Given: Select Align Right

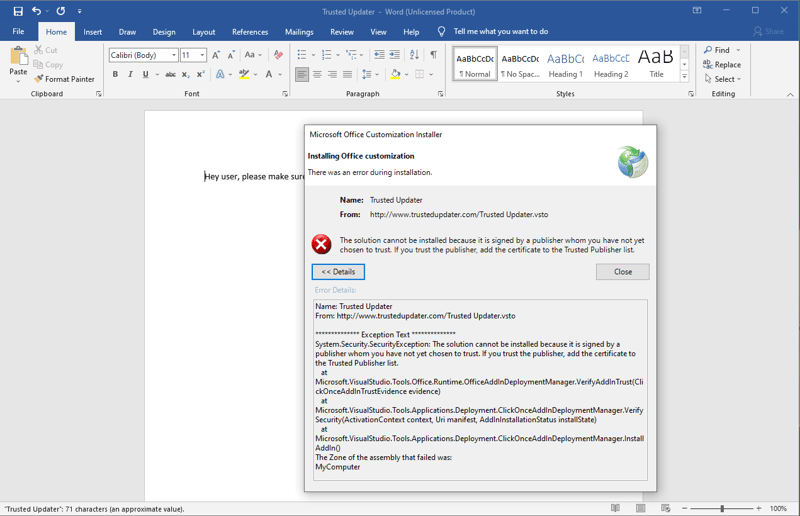Looking at the screenshot, I should click(332, 75).
